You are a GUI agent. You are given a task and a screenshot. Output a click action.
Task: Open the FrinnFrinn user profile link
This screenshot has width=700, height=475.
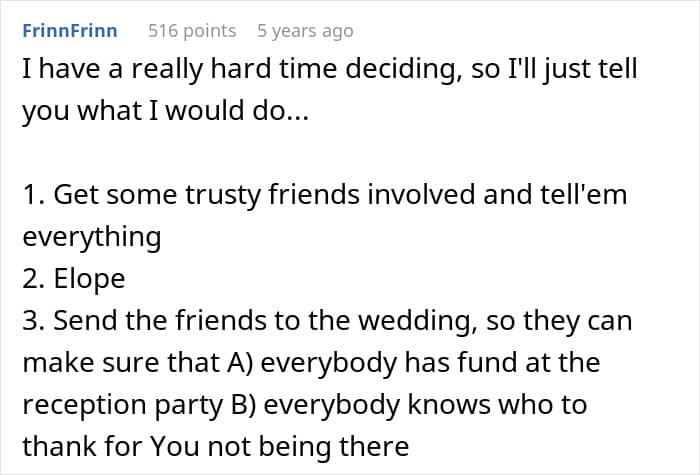(x=69, y=31)
